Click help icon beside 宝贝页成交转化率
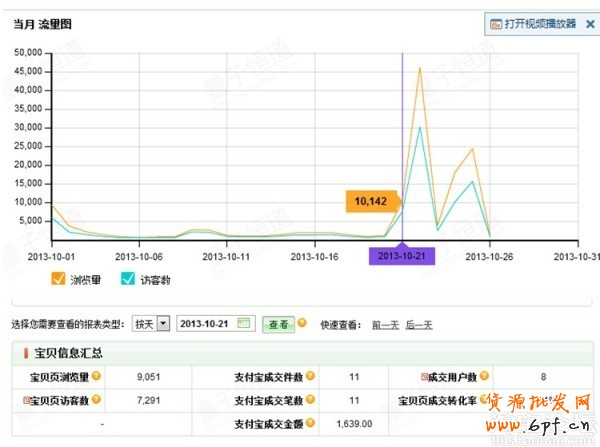The image size is (600, 447). click(486, 400)
